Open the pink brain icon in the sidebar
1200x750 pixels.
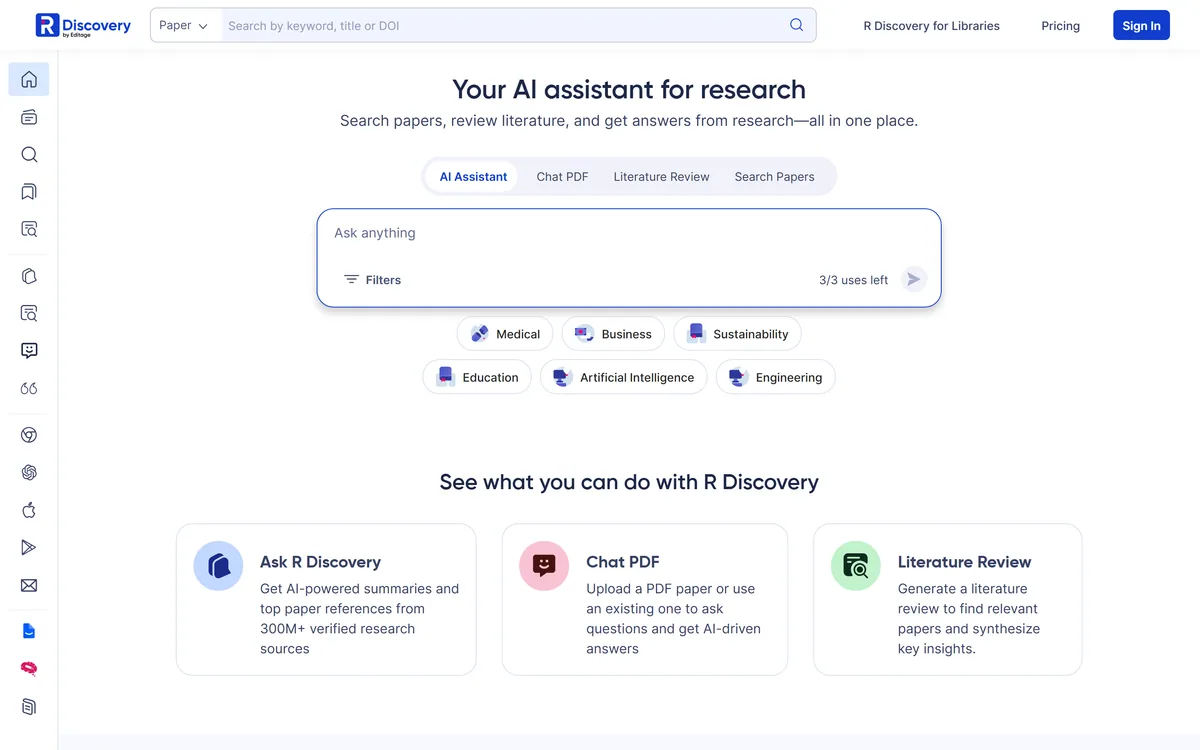point(29,669)
